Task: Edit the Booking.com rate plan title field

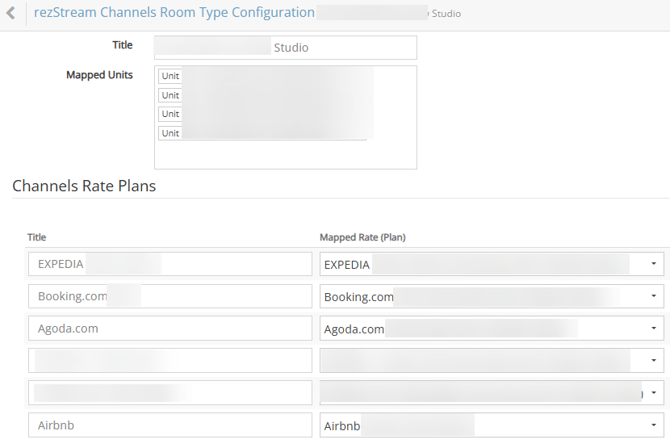Action: pos(170,296)
